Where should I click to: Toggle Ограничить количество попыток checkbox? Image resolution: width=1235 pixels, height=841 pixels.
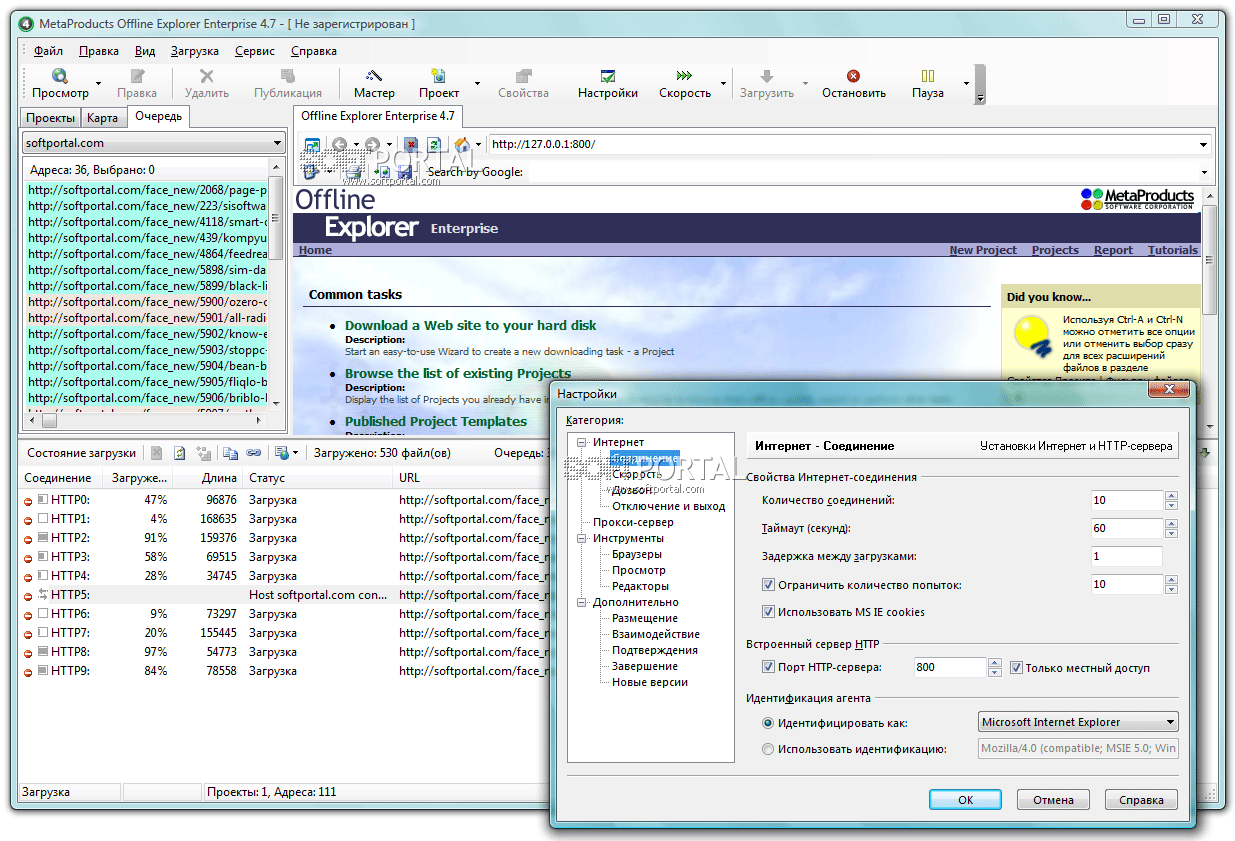[768, 585]
